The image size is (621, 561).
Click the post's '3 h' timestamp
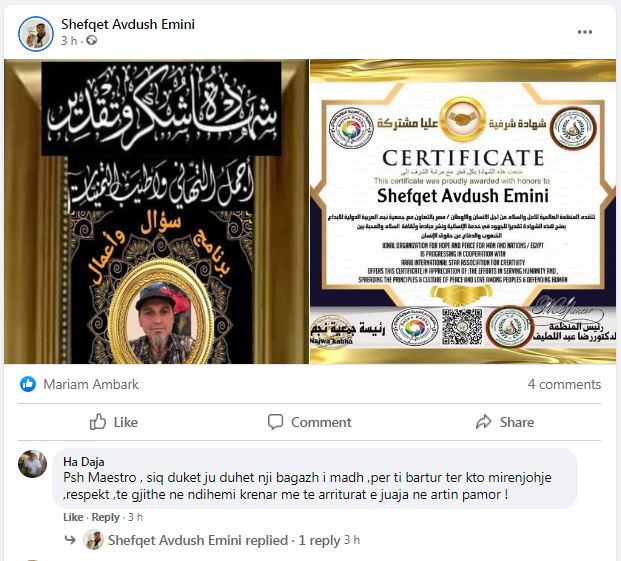click(69, 41)
